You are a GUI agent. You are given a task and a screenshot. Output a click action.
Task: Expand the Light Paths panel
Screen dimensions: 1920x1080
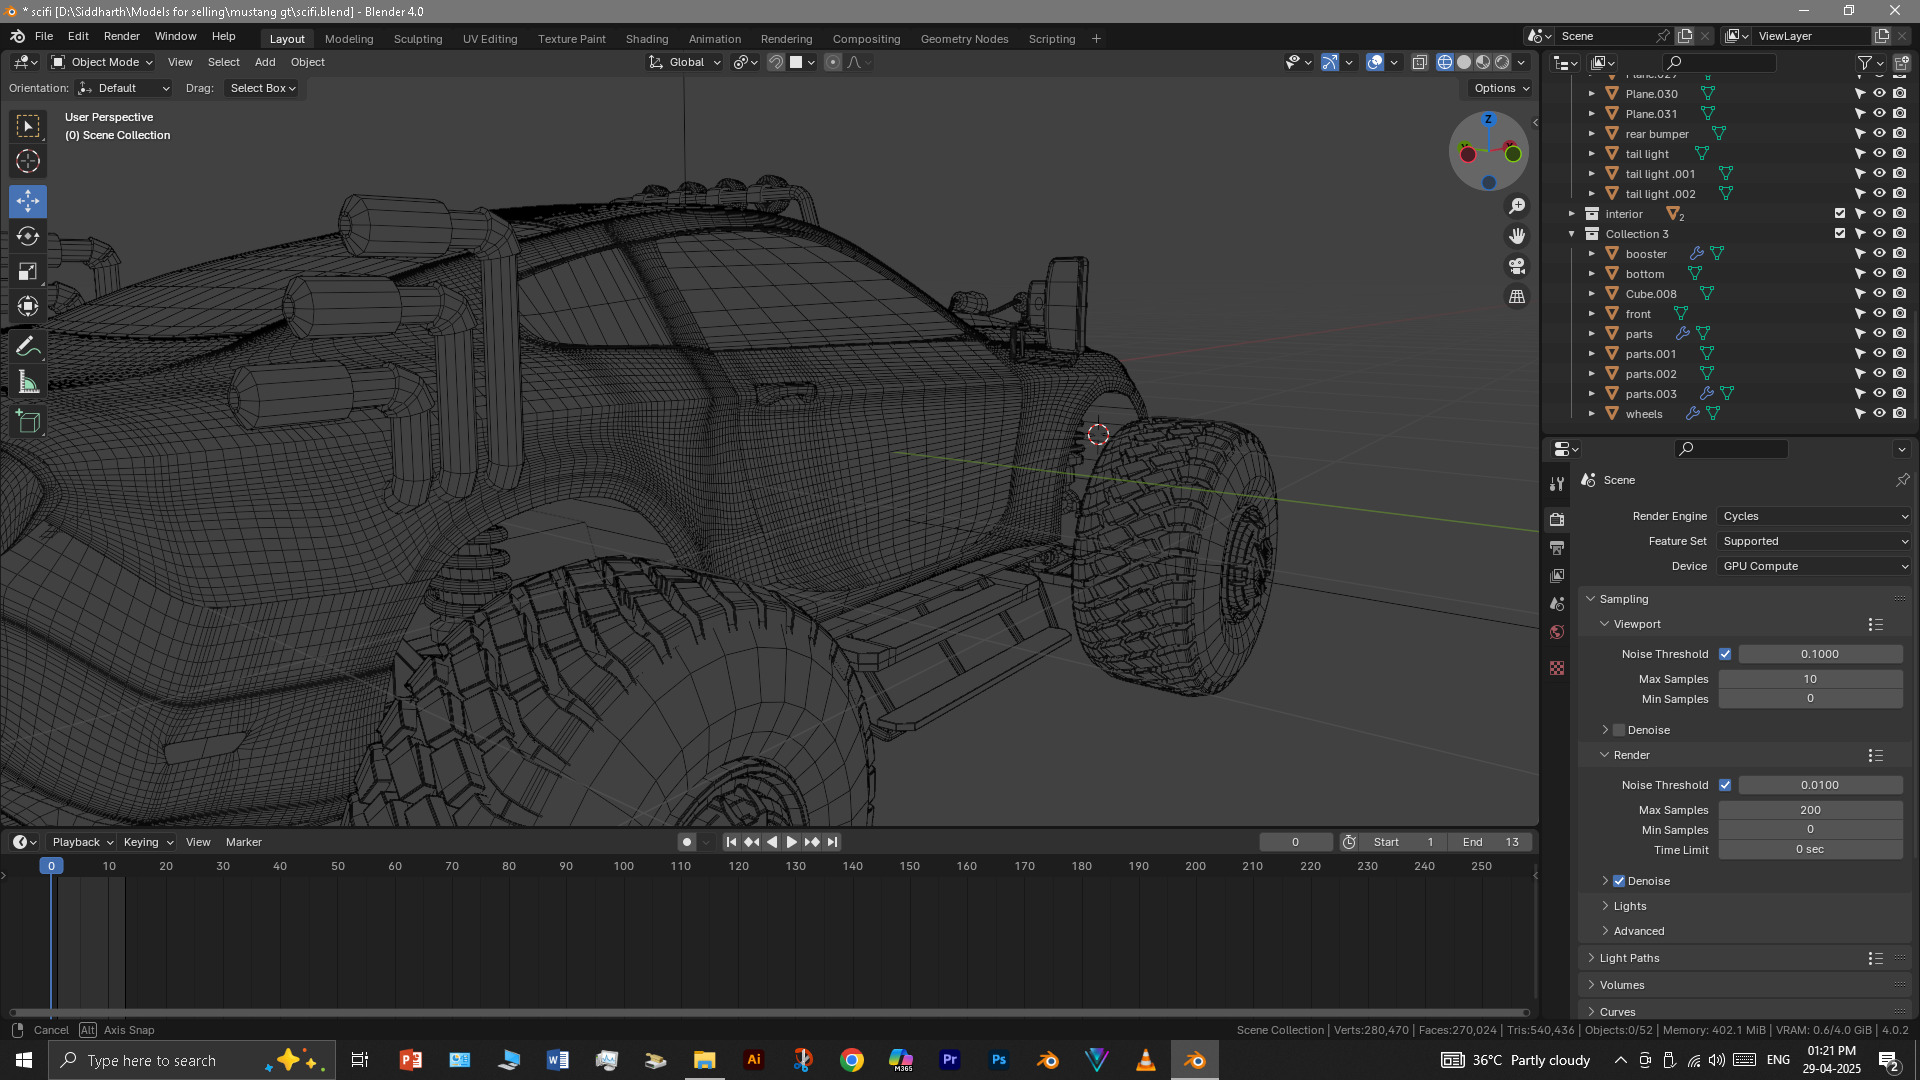tap(1628, 958)
